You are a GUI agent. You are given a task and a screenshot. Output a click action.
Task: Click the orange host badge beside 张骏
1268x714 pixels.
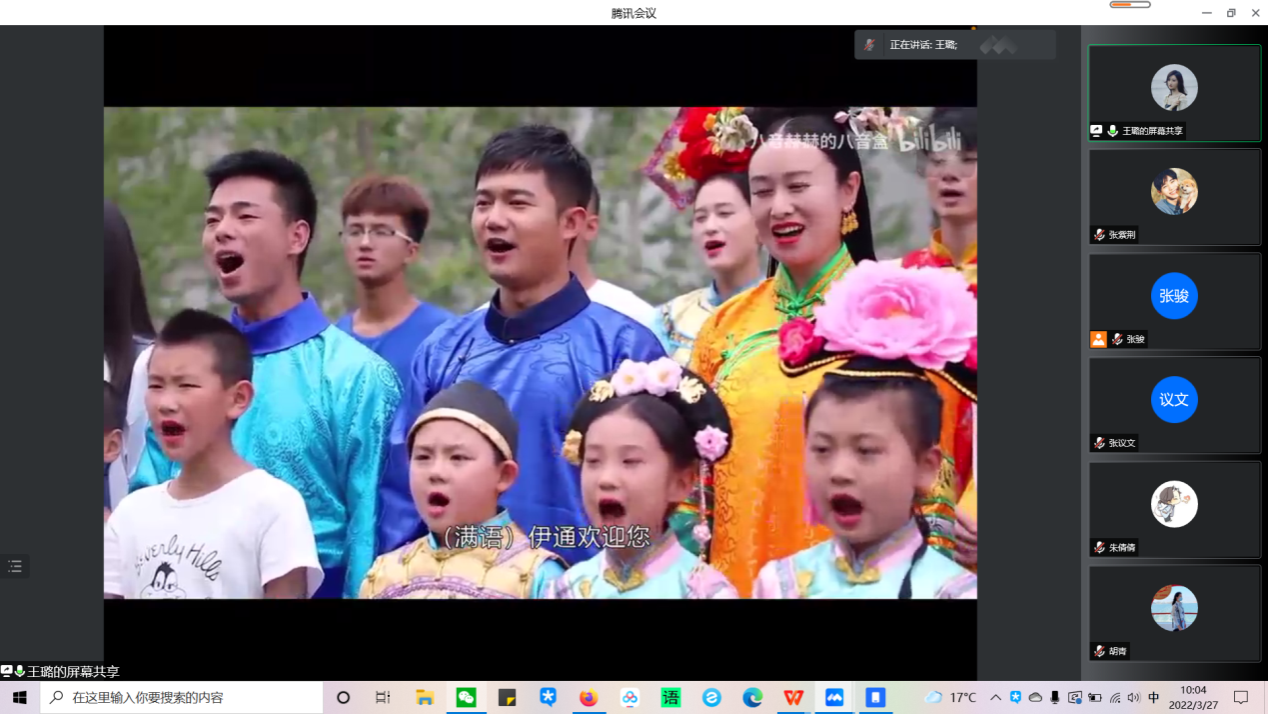(1098, 339)
